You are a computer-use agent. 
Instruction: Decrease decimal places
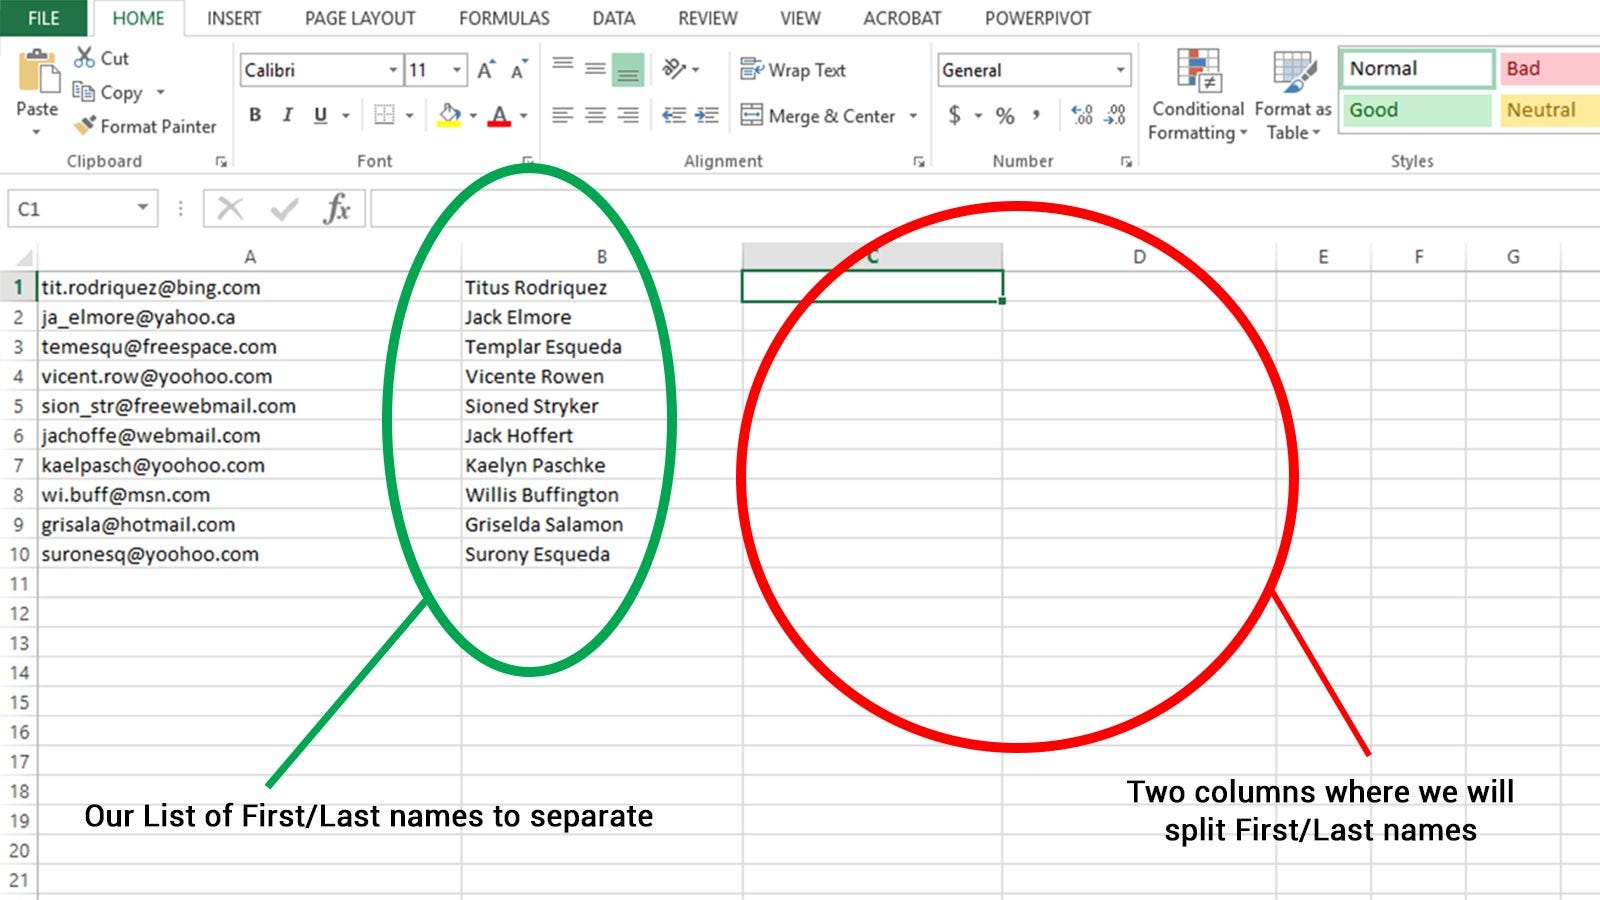1115,115
